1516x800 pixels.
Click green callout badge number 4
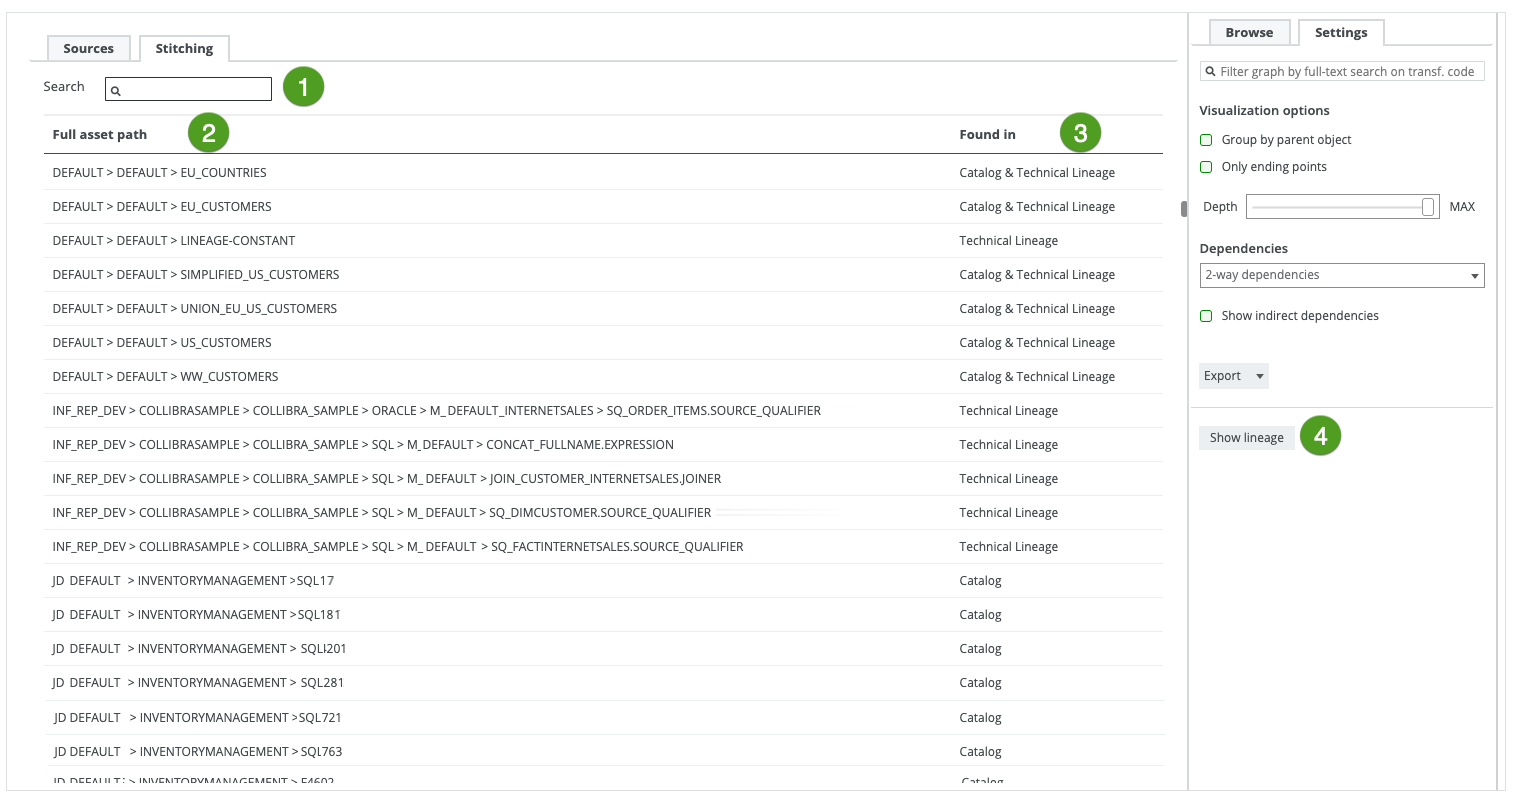click(x=1320, y=436)
